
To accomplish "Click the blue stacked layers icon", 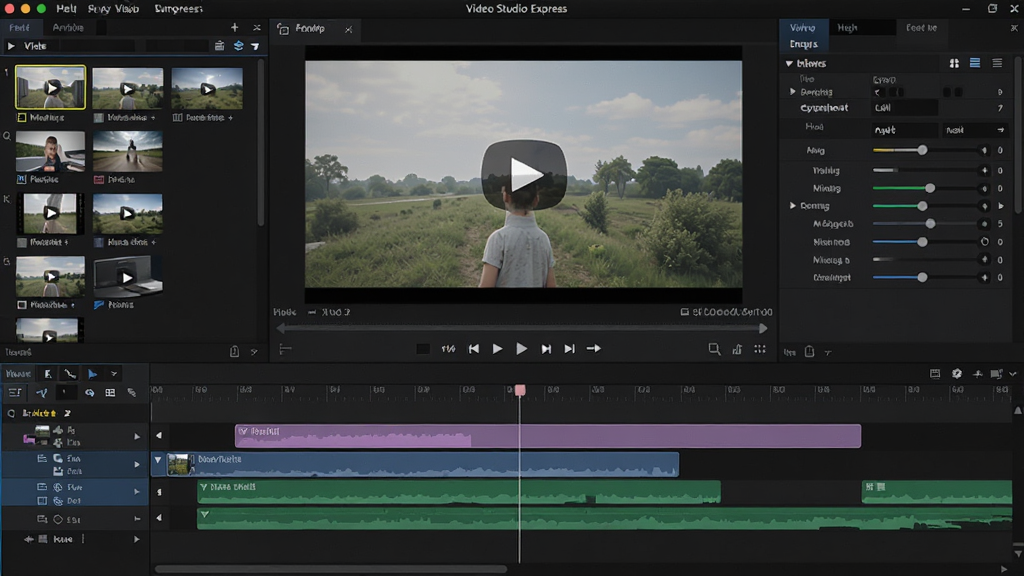I will [238, 46].
